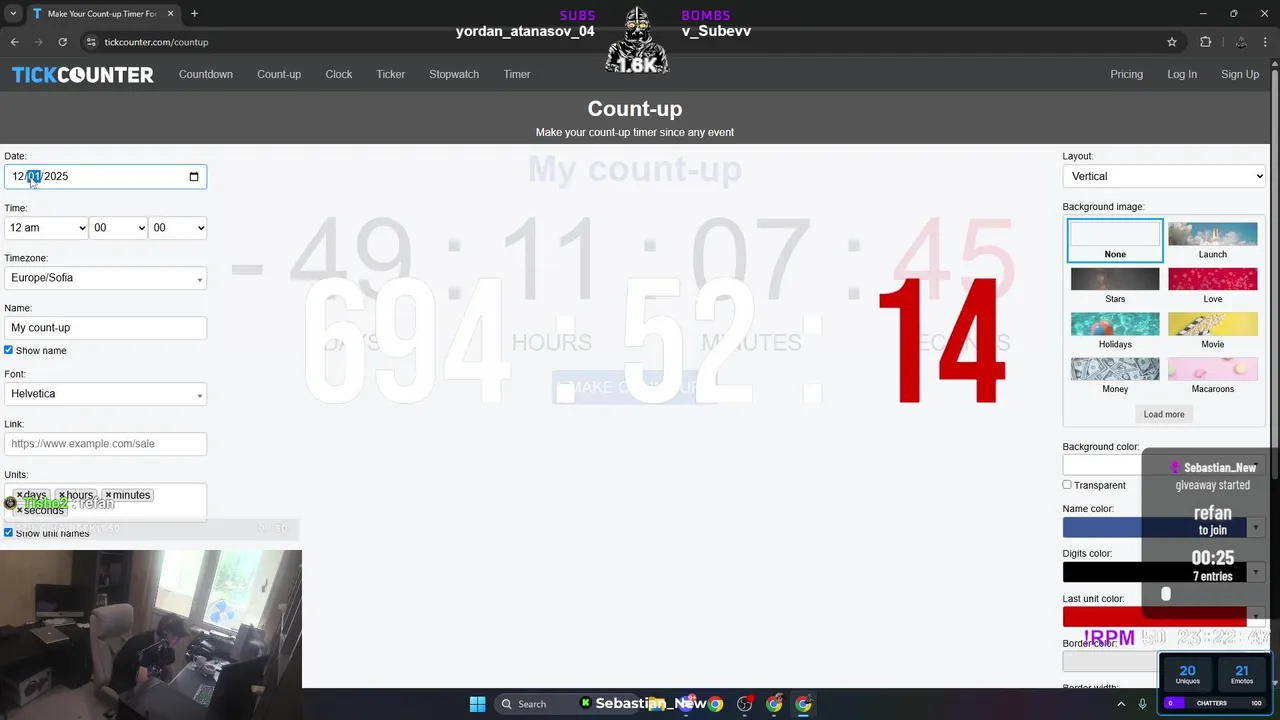Expand the Name color picker arrow
1280x720 pixels.
coord(1256,527)
